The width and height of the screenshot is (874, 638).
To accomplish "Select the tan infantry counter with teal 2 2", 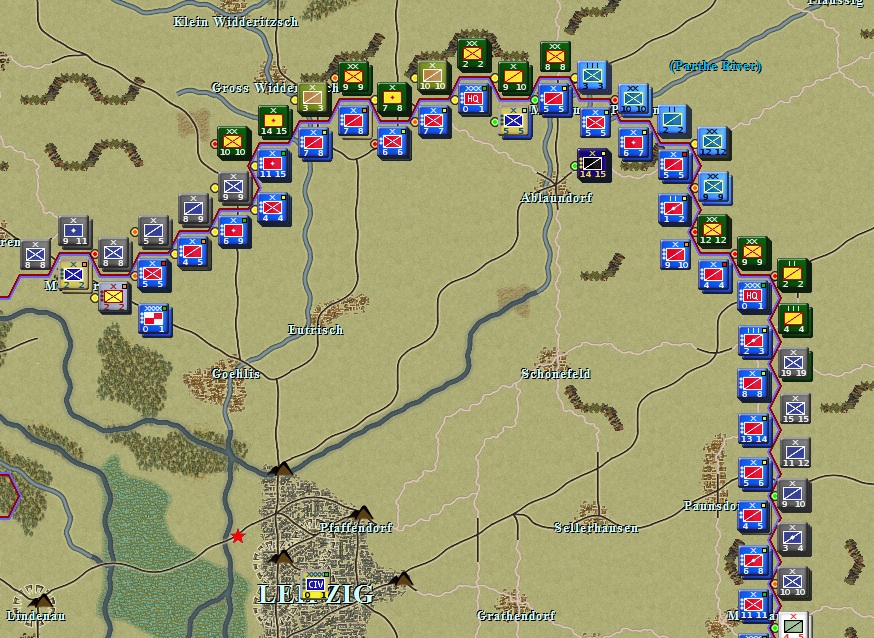I will 74,276.
